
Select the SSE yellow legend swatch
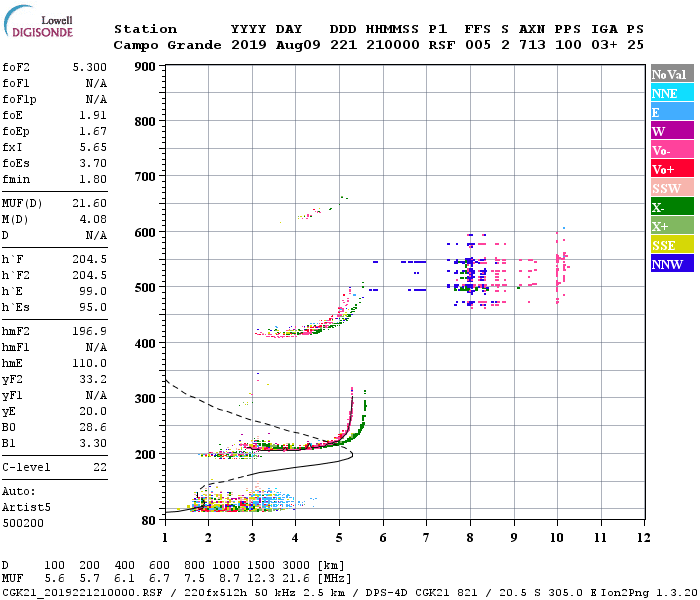[672, 245]
